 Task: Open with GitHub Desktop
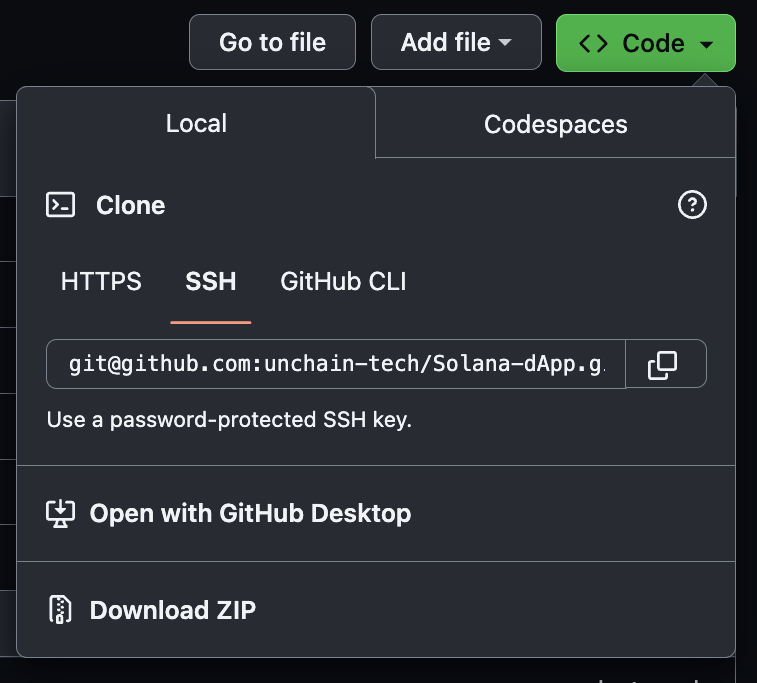(x=376, y=514)
